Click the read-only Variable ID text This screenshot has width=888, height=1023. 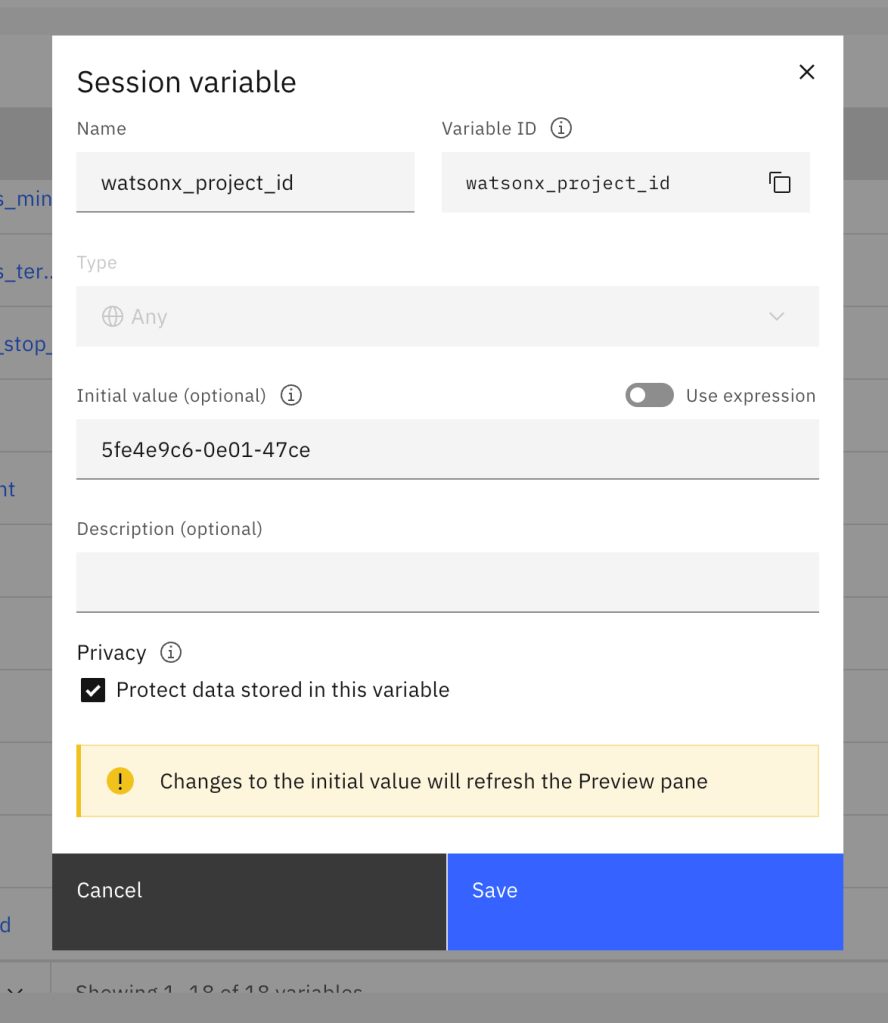tap(568, 183)
